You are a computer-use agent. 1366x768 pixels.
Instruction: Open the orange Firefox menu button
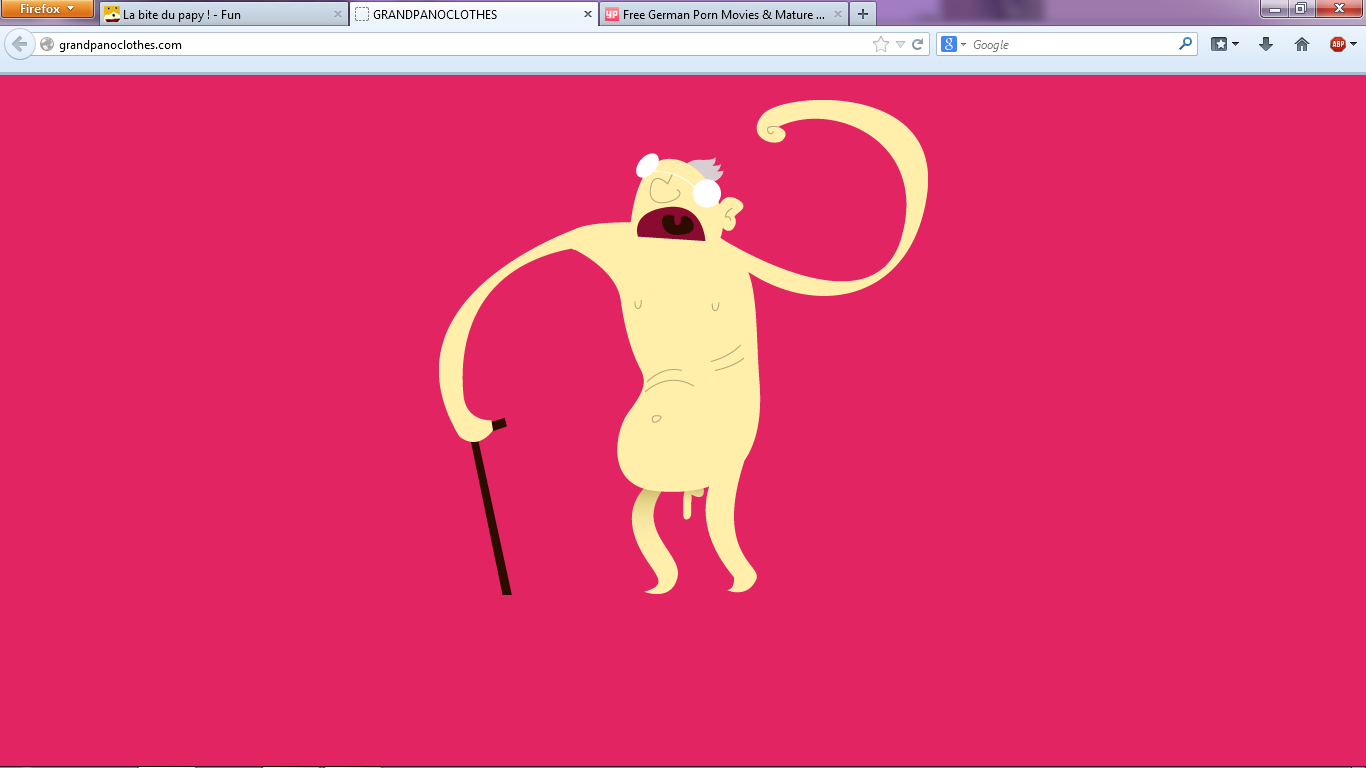47,9
